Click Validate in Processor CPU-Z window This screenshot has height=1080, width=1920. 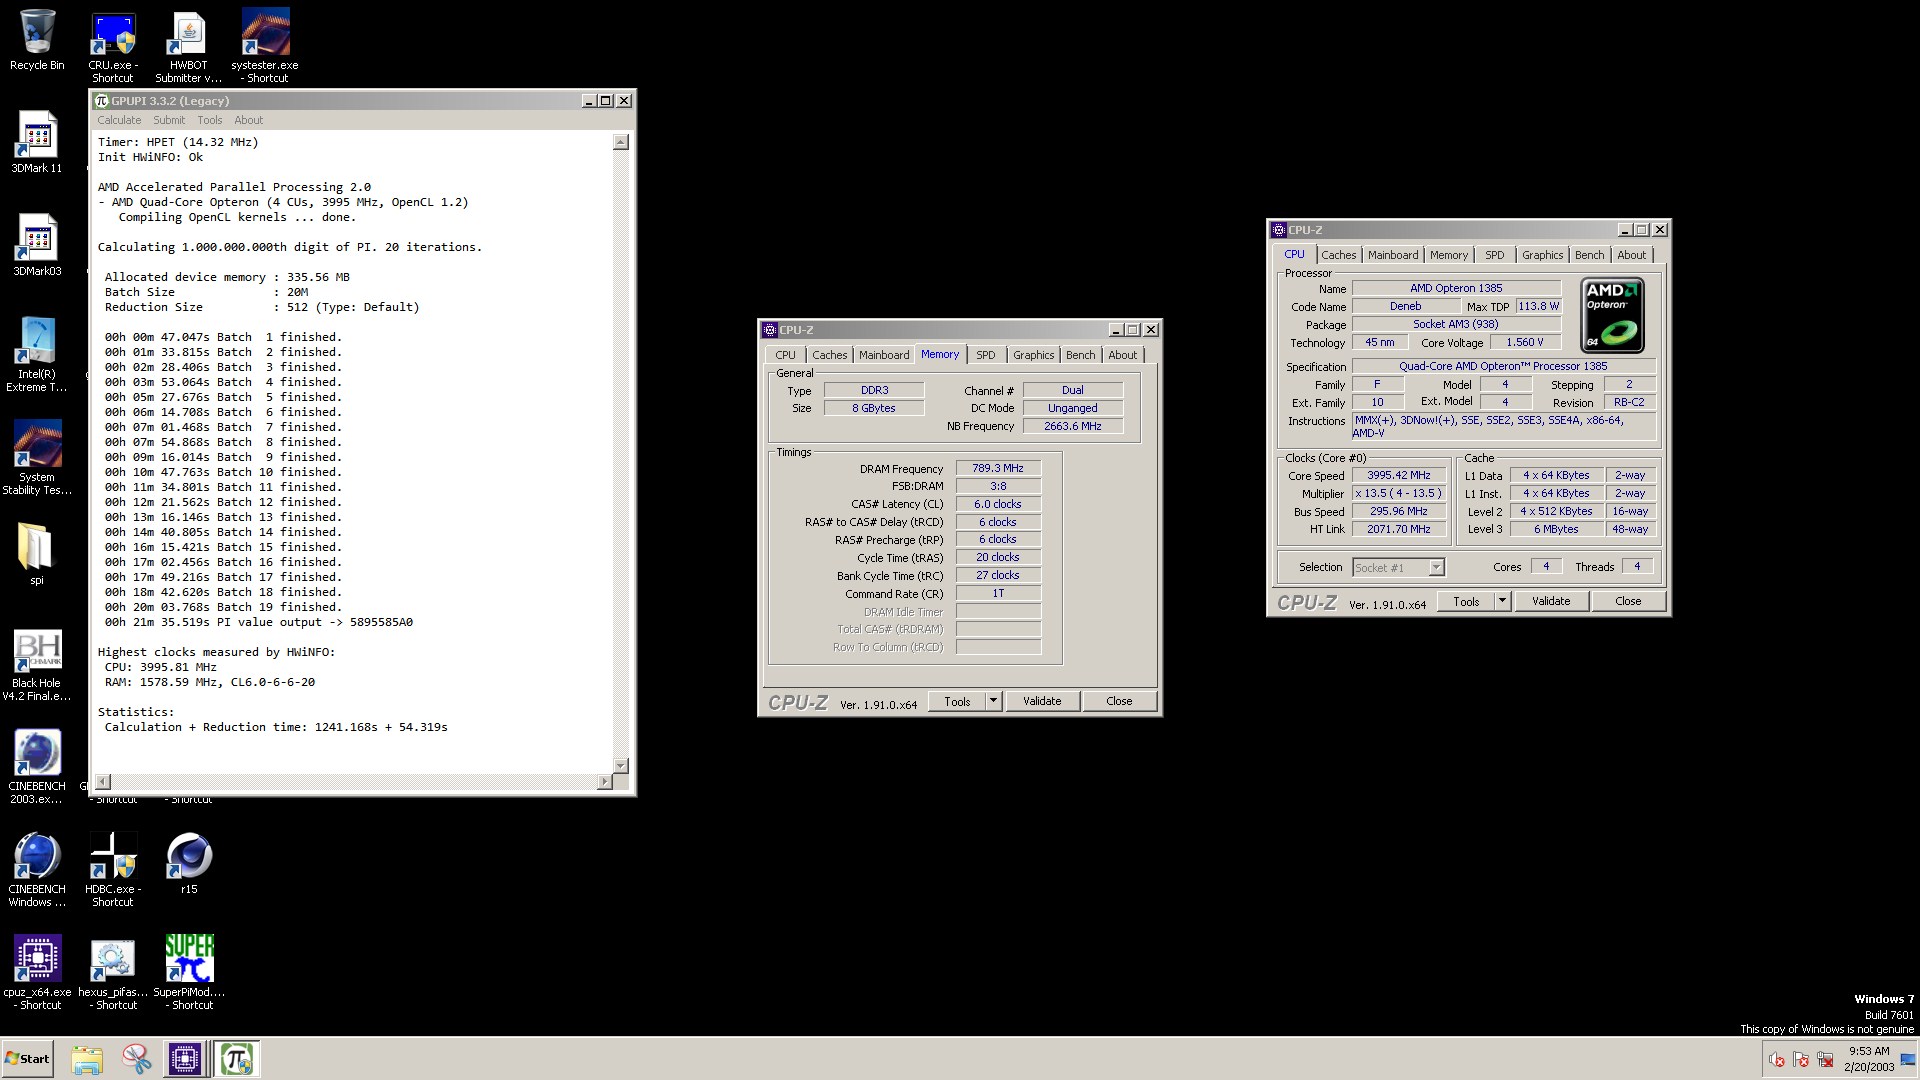pos(1551,601)
